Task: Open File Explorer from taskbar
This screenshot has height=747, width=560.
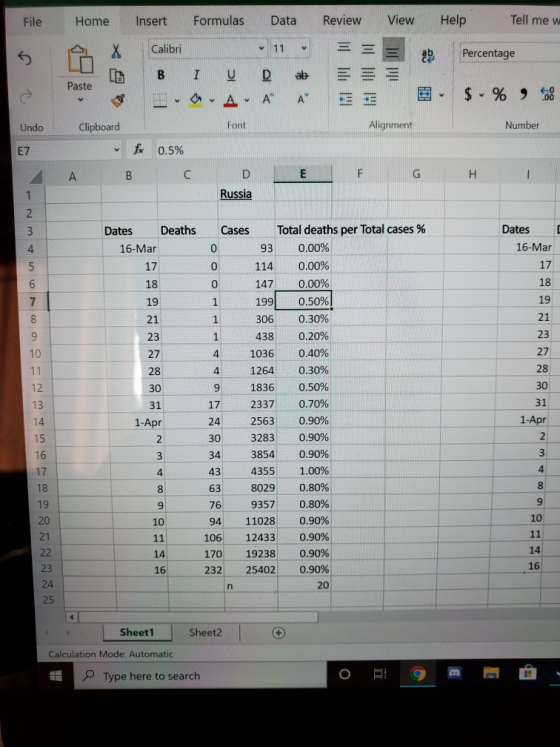Action: pyautogui.click(x=491, y=673)
